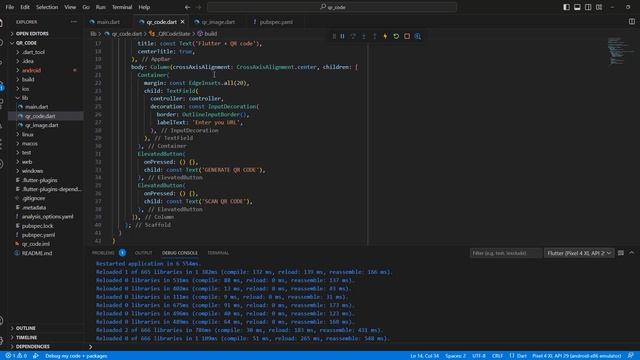The height and width of the screenshot is (360, 640).
Task: Open README.md in the explorer
Action: (x=46, y=253)
